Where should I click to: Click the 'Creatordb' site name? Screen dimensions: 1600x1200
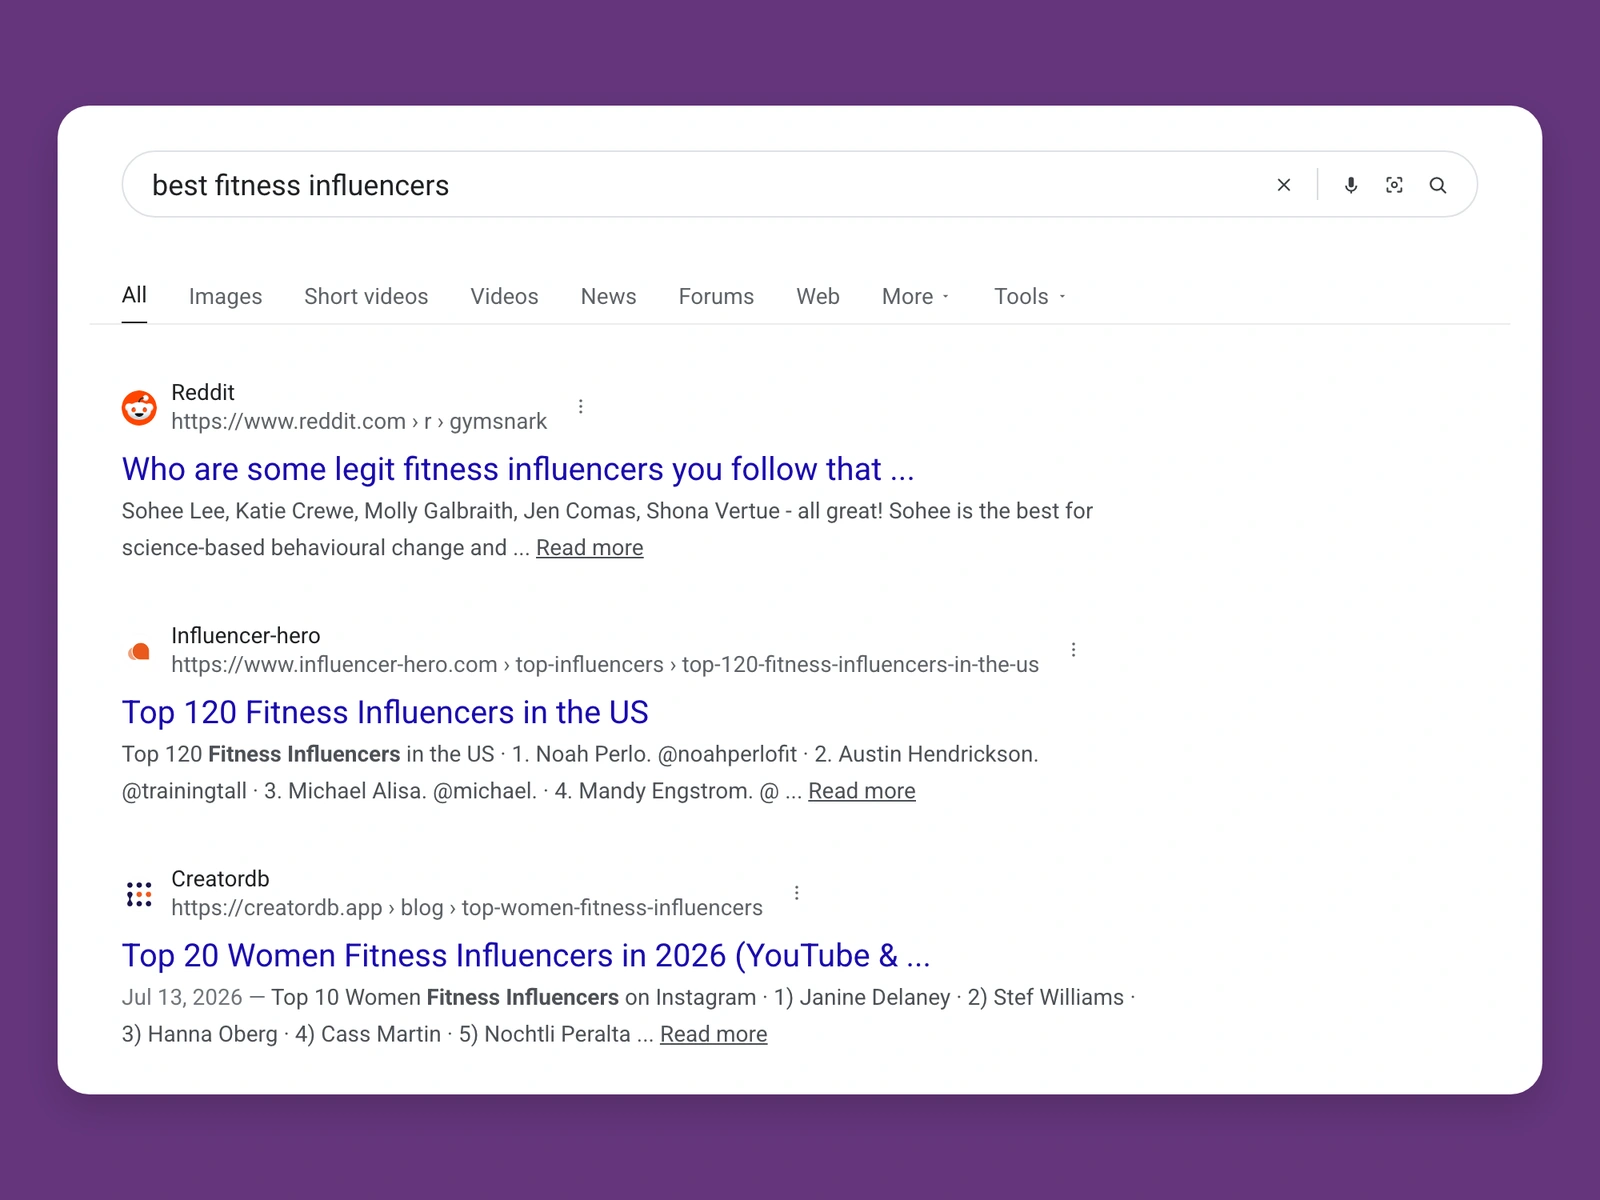pos(220,878)
